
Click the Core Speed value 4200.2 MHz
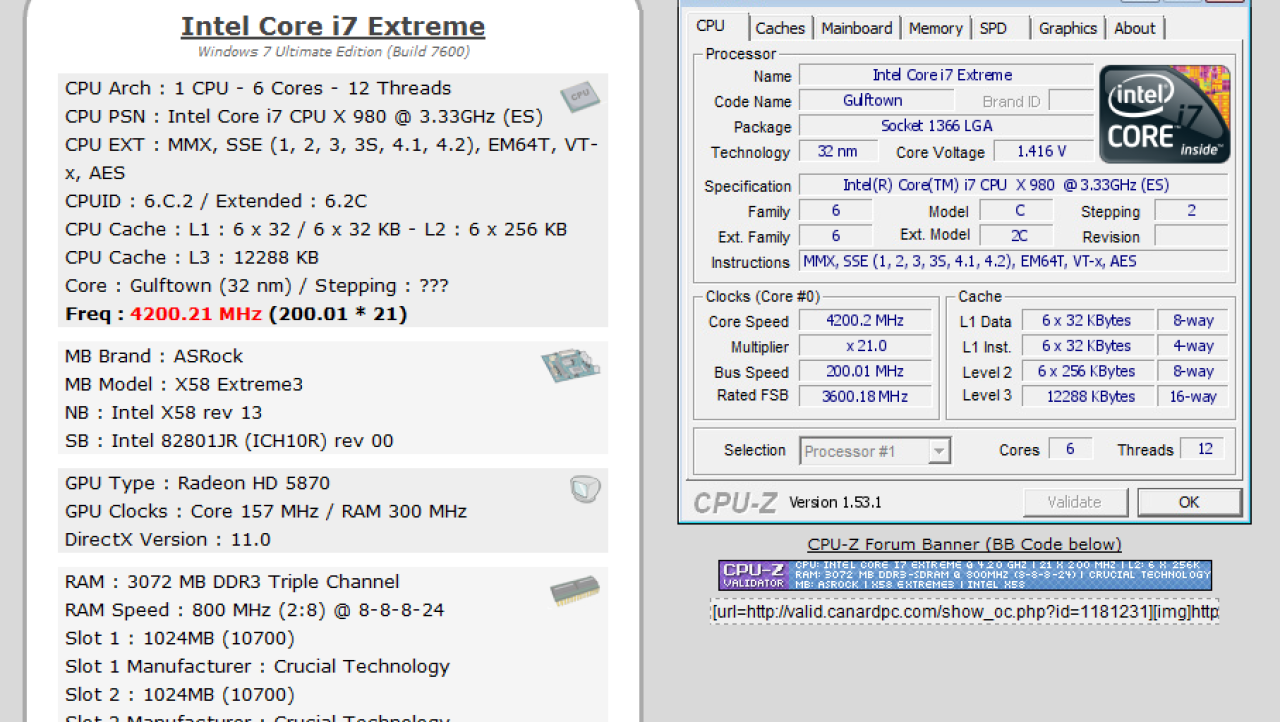[x=865, y=321]
